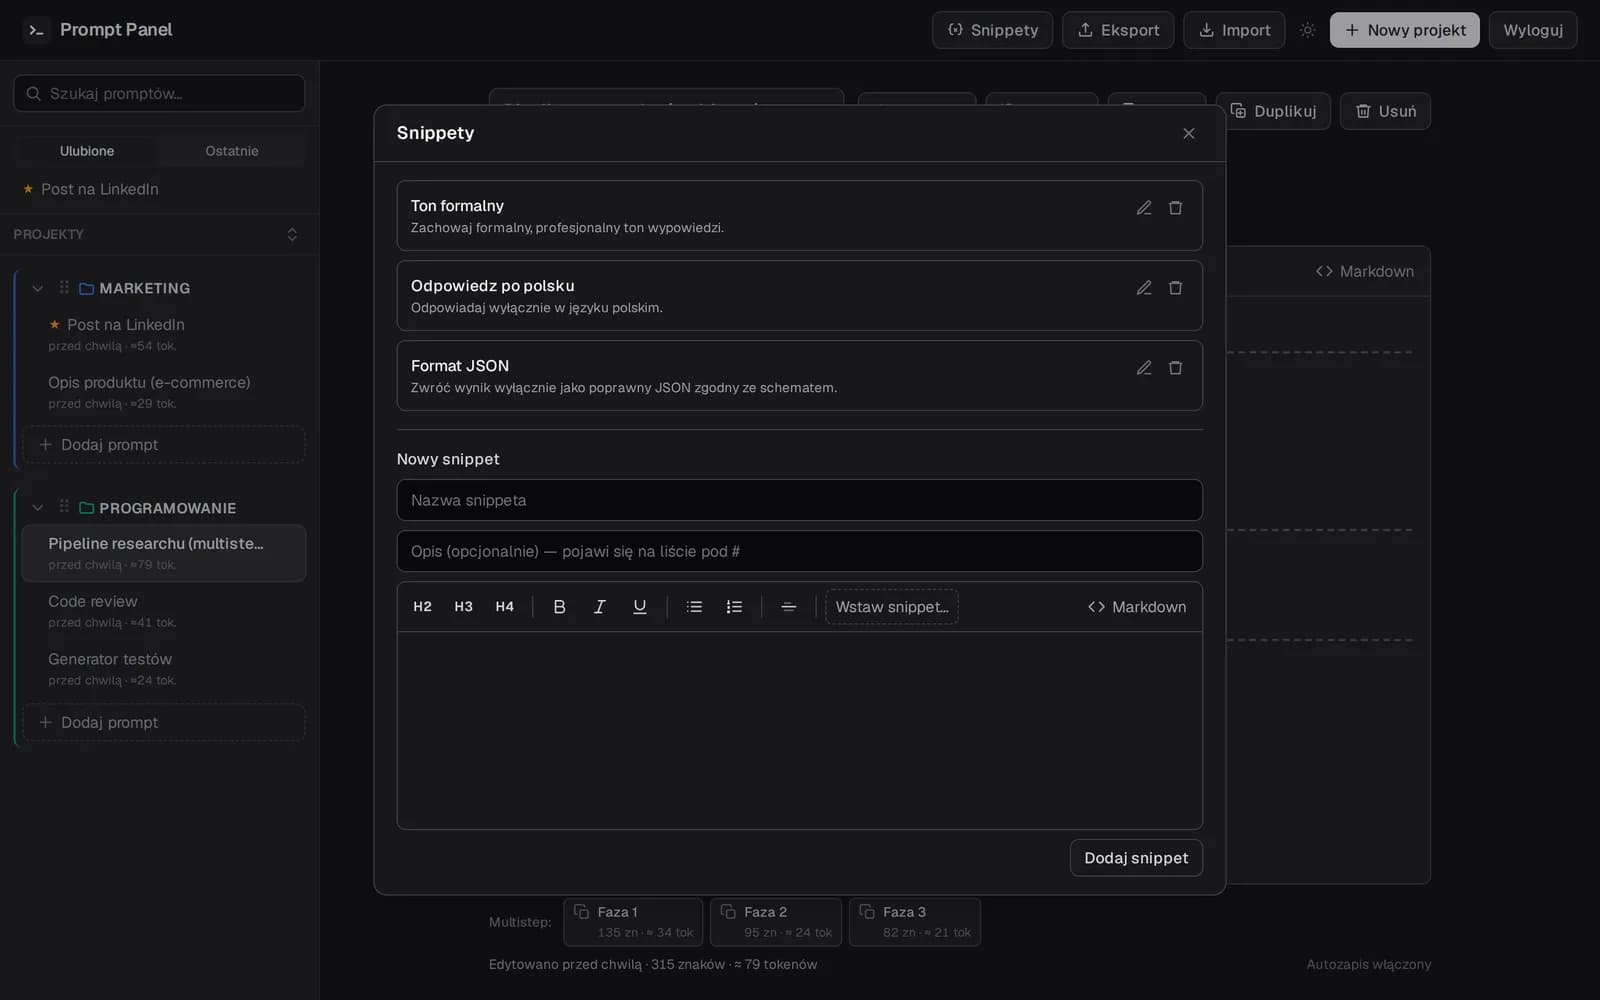Add a prompt to PROGRAMOWANIE
1600x1000 pixels.
(x=164, y=722)
